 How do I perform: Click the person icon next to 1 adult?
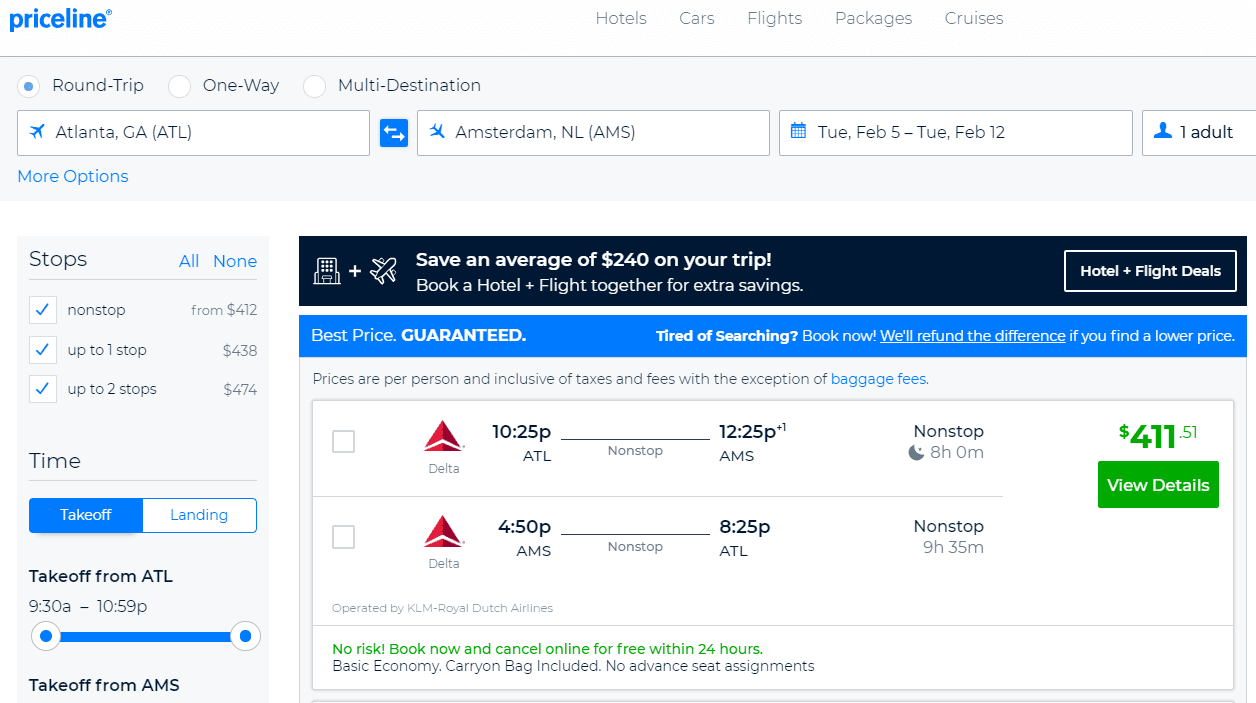pyautogui.click(x=1162, y=131)
